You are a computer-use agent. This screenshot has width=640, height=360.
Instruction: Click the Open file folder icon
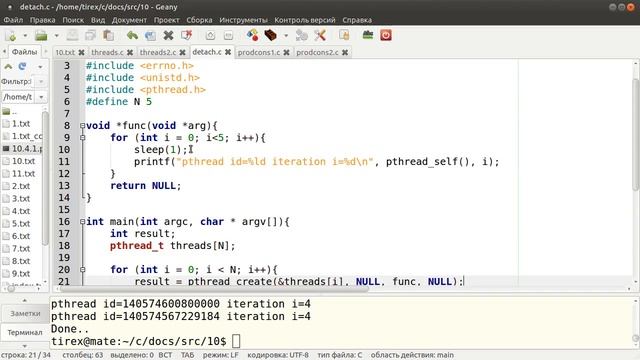41,36
